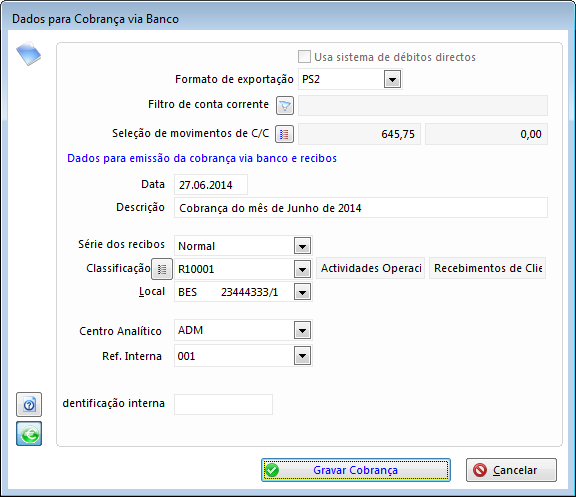Click the green euro icon button
The width and height of the screenshot is (576, 497).
click(29, 434)
